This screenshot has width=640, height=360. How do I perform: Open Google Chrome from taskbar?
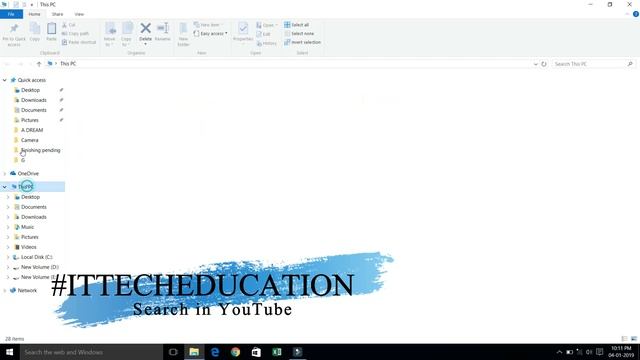tap(236, 352)
